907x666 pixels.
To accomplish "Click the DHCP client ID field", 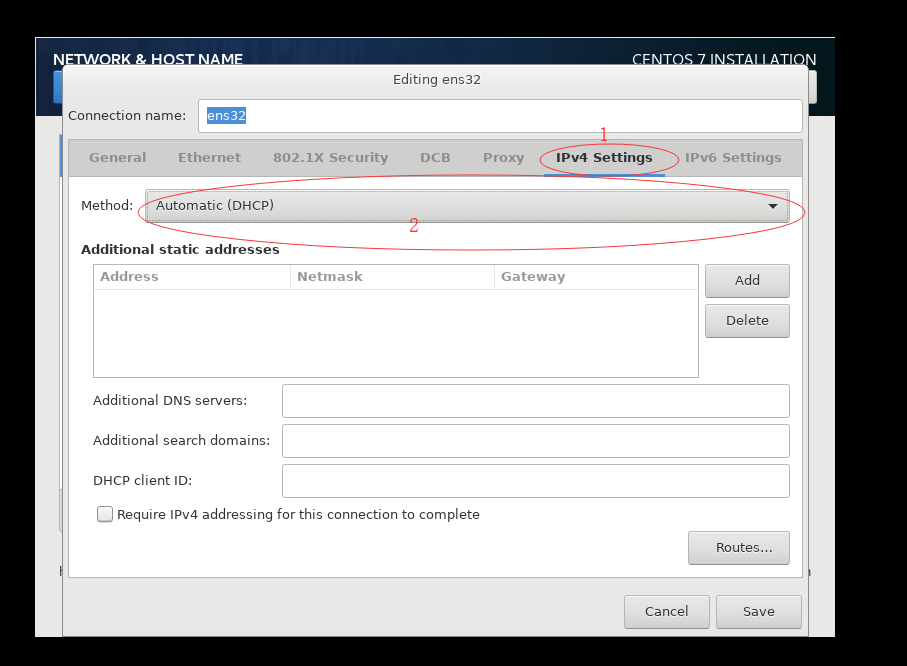I will (536, 481).
